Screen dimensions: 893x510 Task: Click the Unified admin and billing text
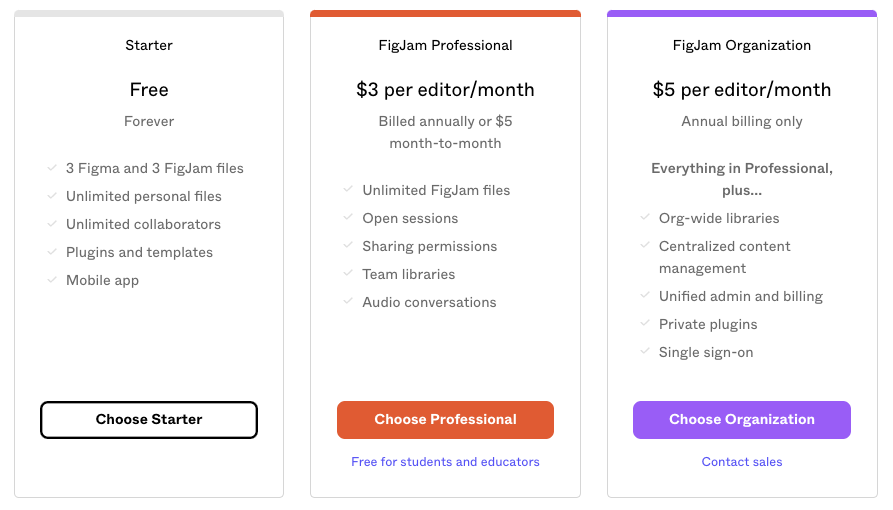pyautogui.click(x=740, y=296)
